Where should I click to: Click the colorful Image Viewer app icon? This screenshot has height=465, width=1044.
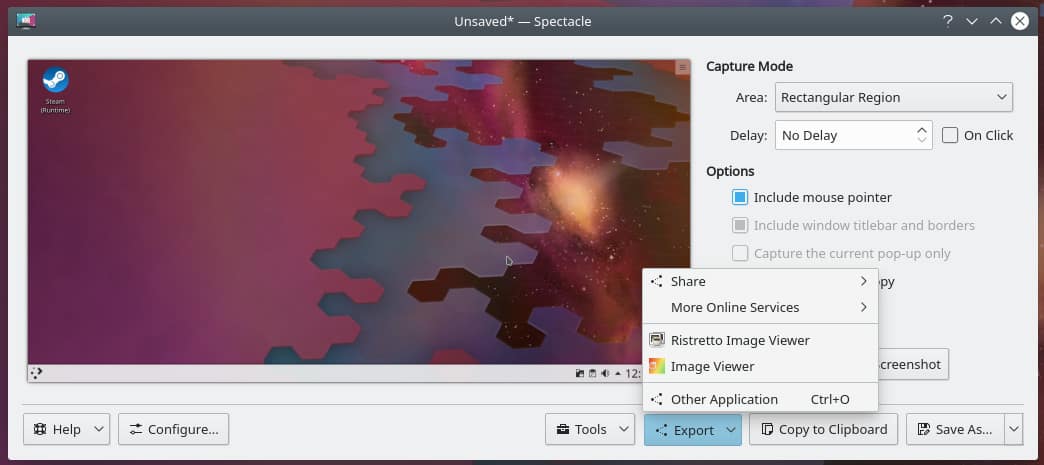point(656,366)
